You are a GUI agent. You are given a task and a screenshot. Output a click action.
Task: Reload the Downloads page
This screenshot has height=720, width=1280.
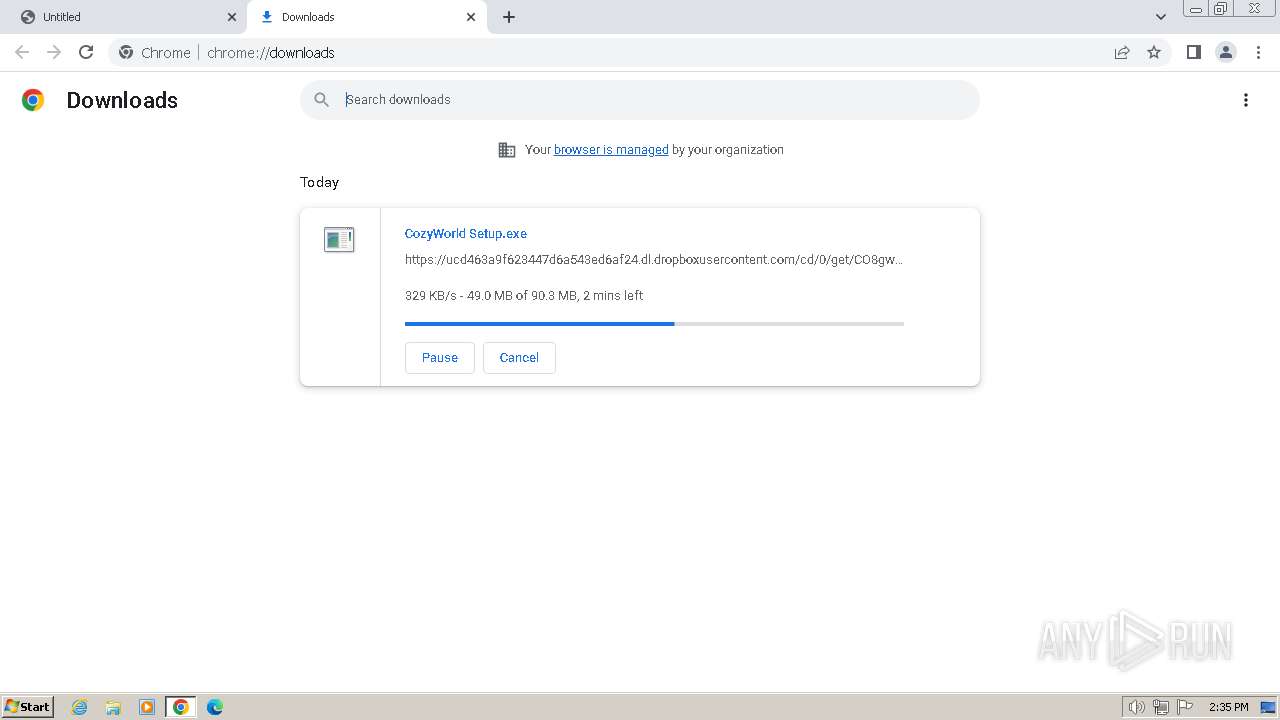86,52
